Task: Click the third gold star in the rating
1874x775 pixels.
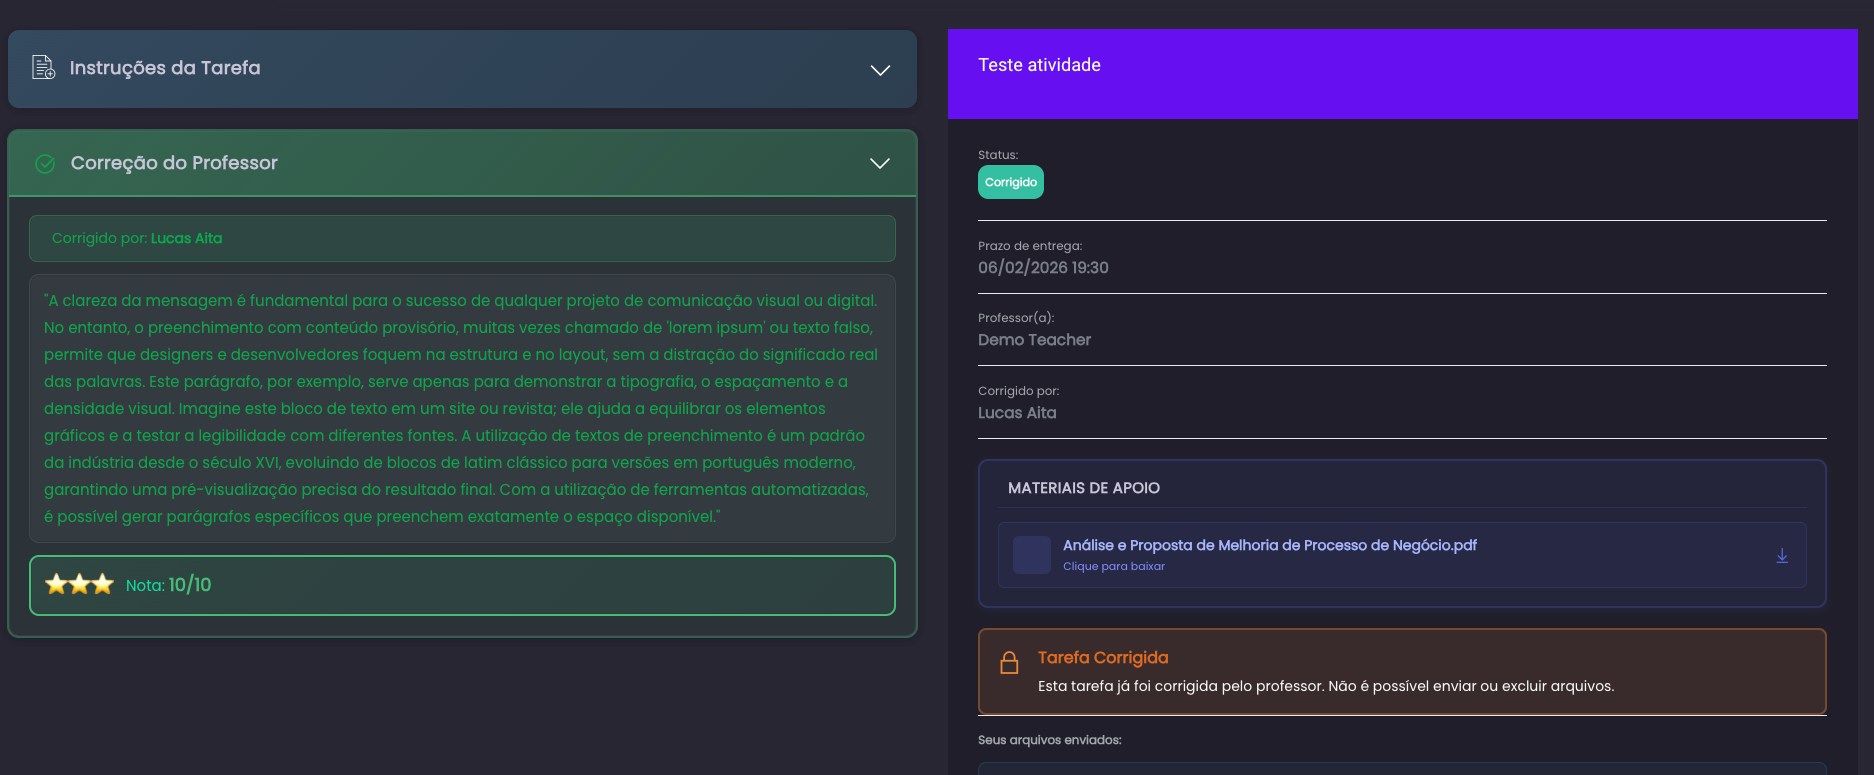Action: [103, 585]
